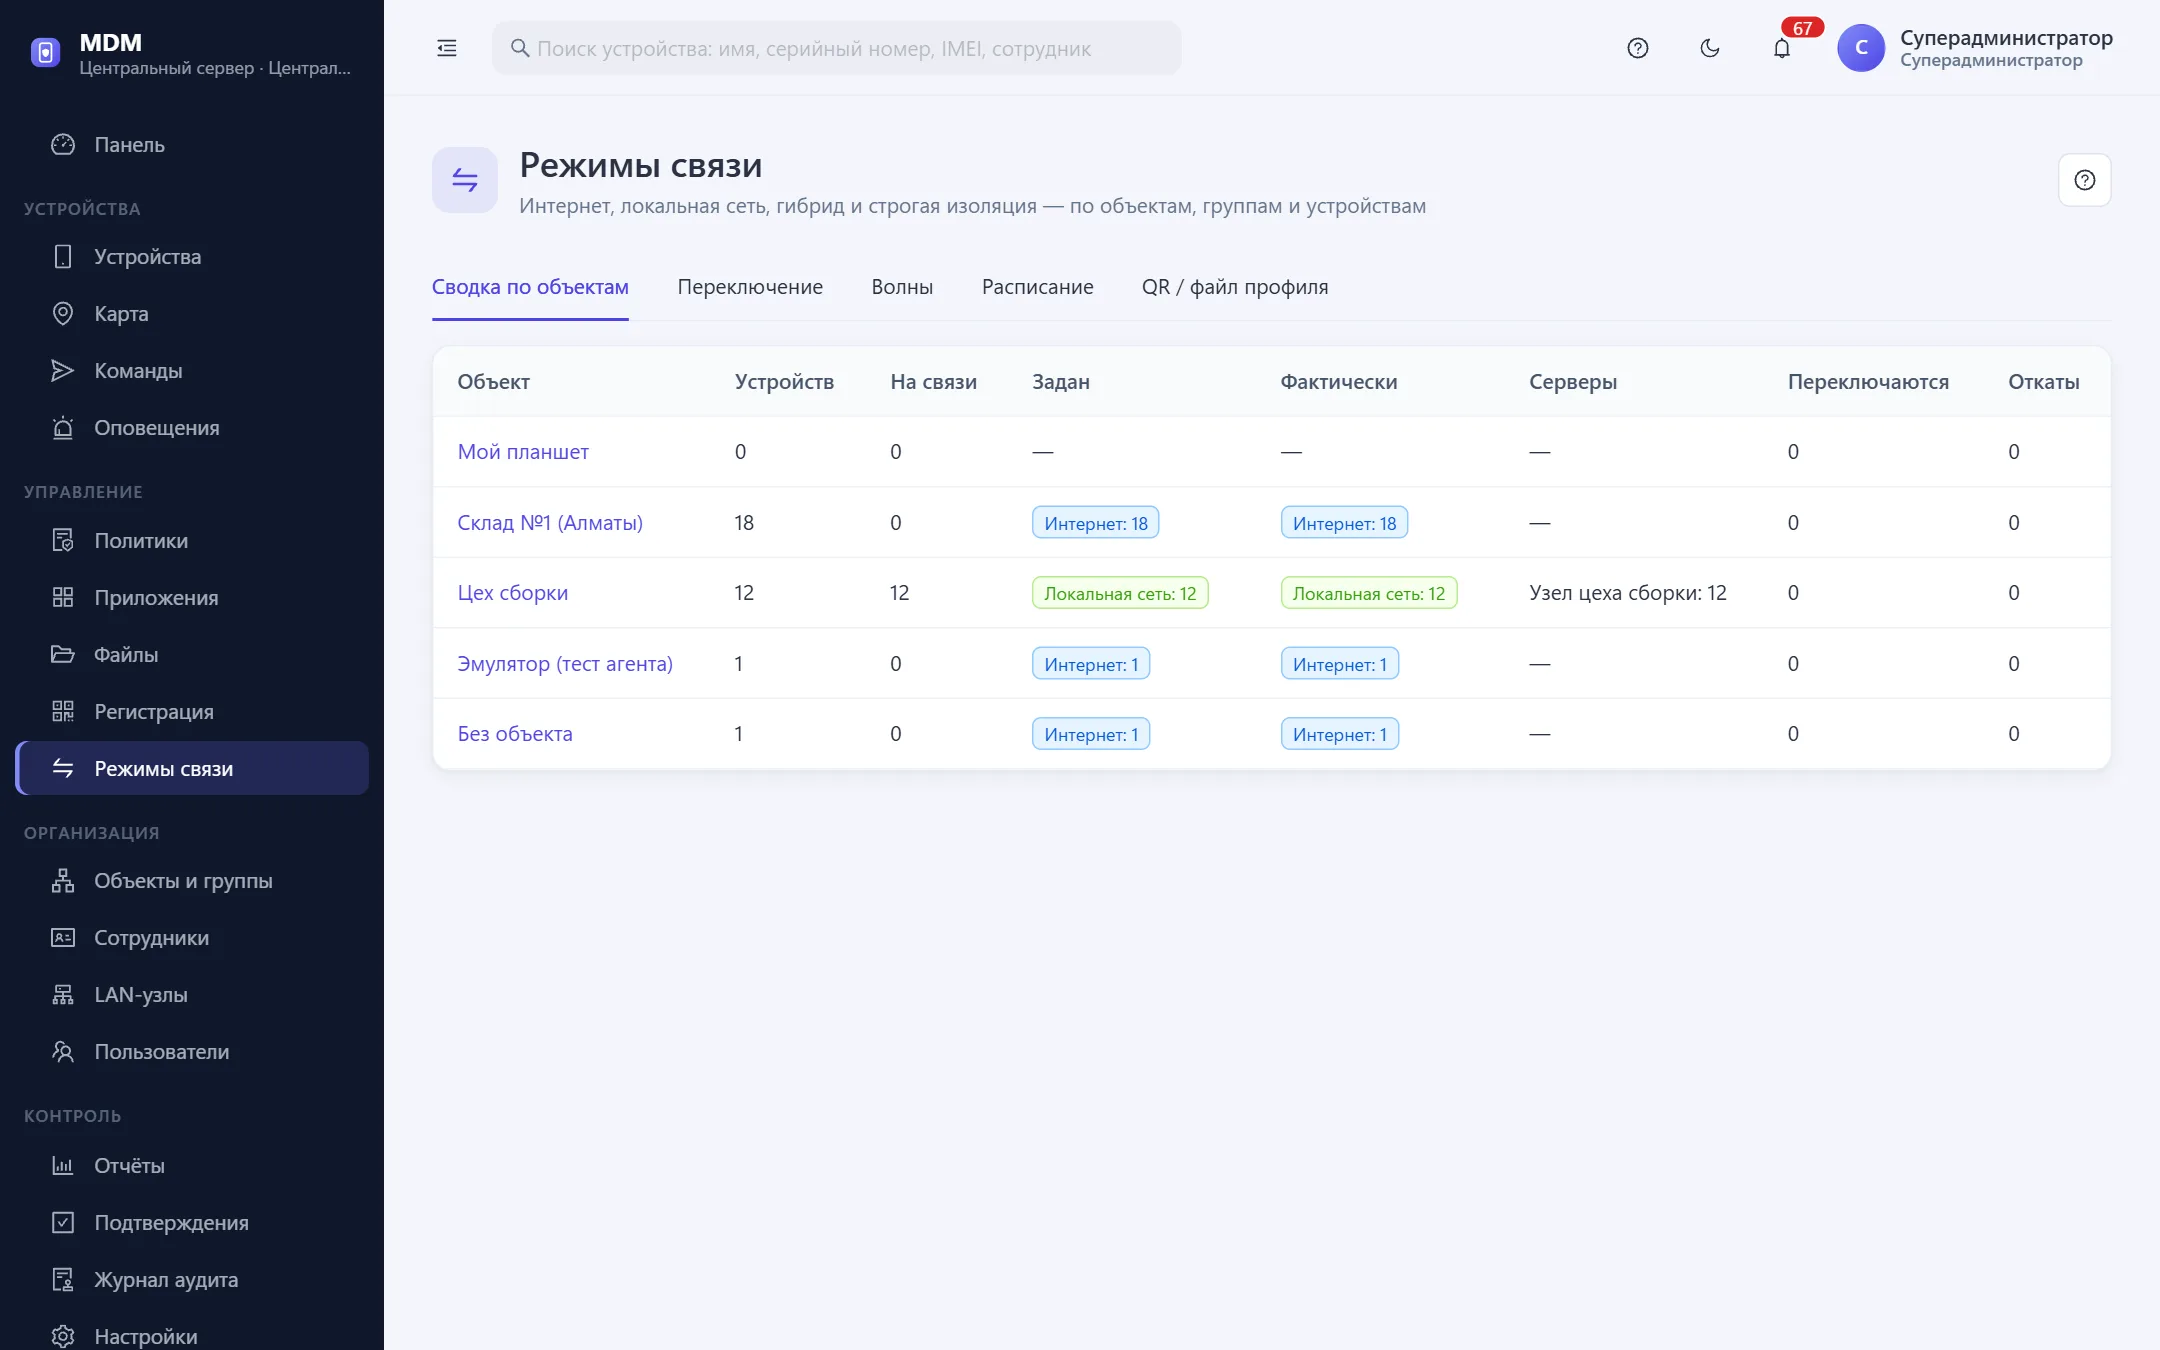The image size is (2160, 1350).
Task: Select the active Режимы связи menu item
Action: click(192, 768)
